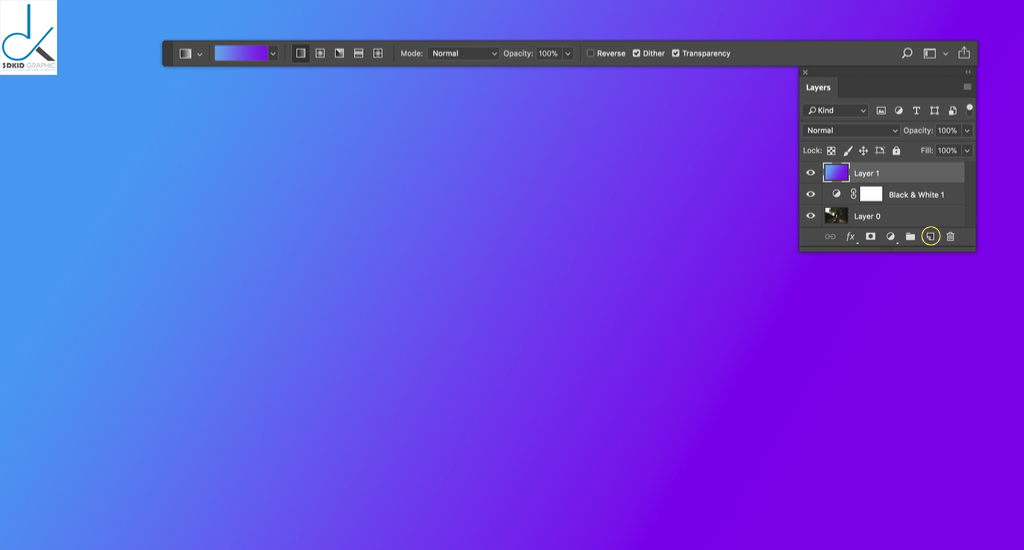1024x550 pixels.
Task: Open the layer Opacity slider arrow
Action: click(x=967, y=131)
